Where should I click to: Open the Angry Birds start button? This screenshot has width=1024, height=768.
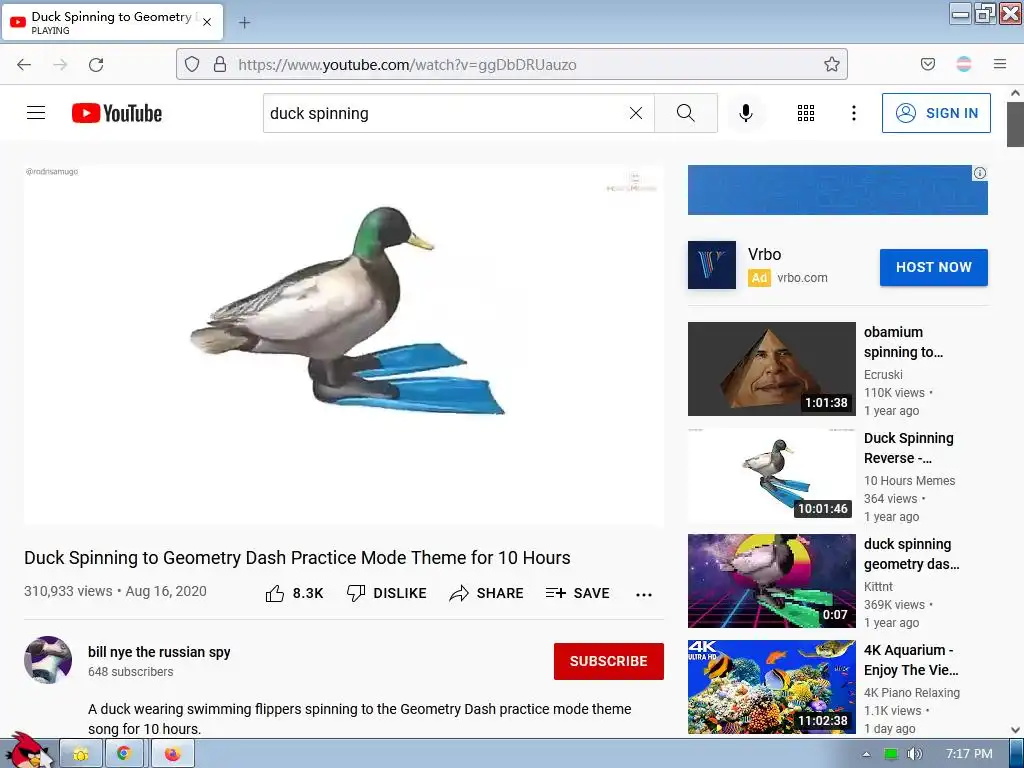pyautogui.click(x=27, y=750)
